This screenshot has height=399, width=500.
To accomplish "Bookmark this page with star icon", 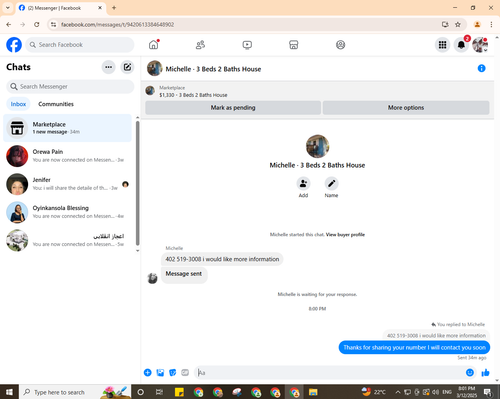I will tap(458, 24).
